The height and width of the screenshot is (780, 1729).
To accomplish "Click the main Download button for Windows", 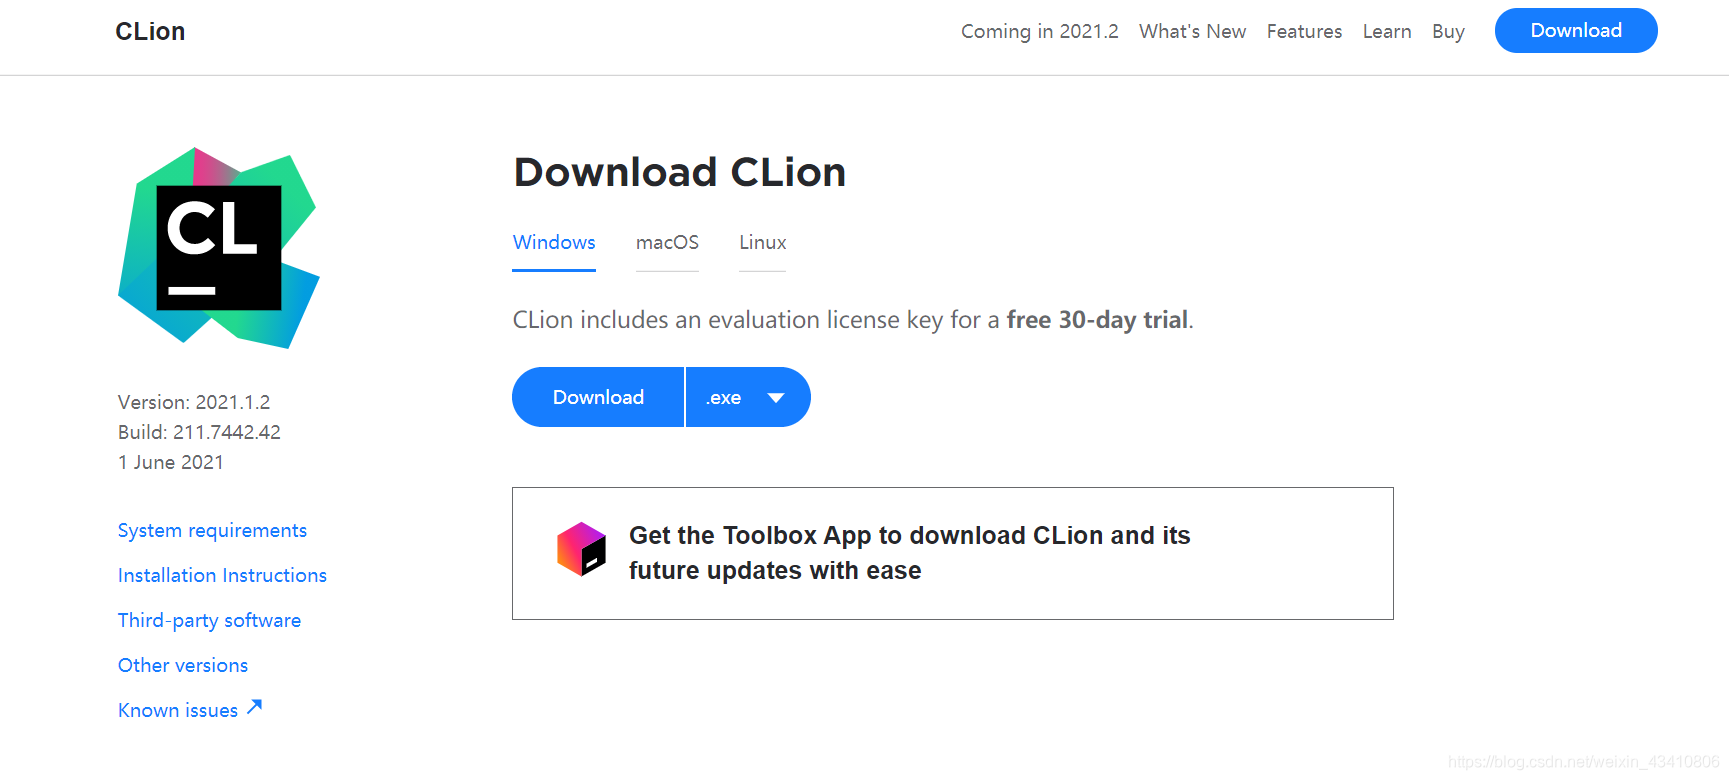I will click(x=597, y=397).
